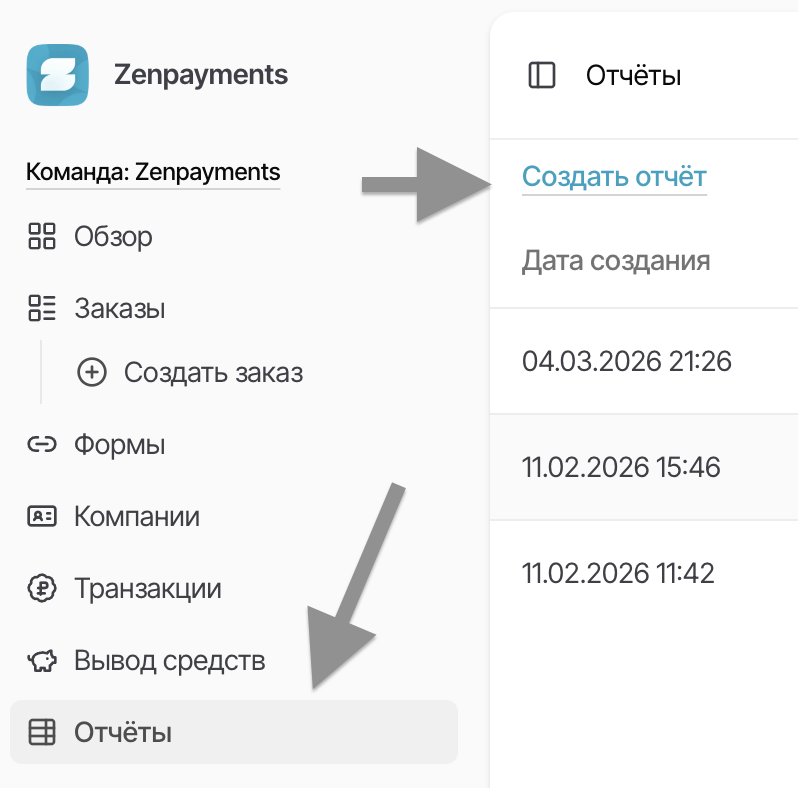
Task: Click the Обзор grid icon
Action: pos(41,237)
